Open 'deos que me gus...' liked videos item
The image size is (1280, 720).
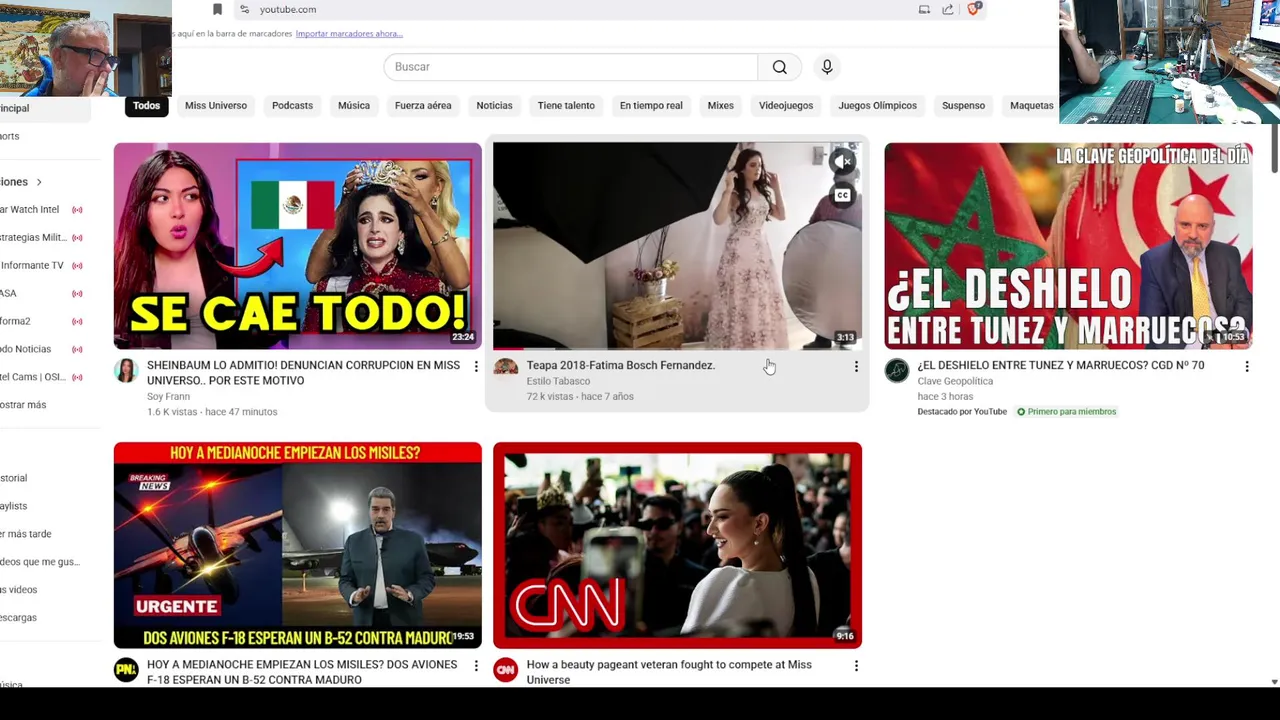[40, 562]
